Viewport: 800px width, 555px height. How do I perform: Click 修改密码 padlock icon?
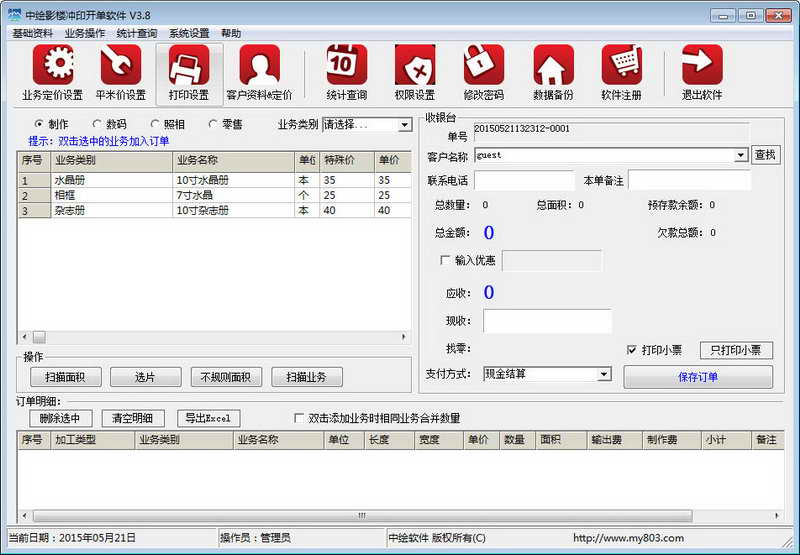484,66
